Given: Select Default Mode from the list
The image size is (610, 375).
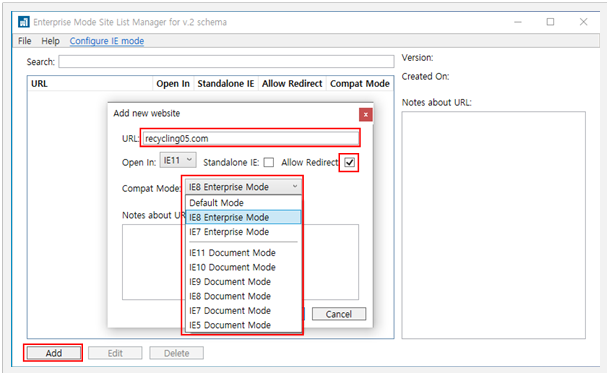Looking at the screenshot, I should pyautogui.click(x=243, y=203).
